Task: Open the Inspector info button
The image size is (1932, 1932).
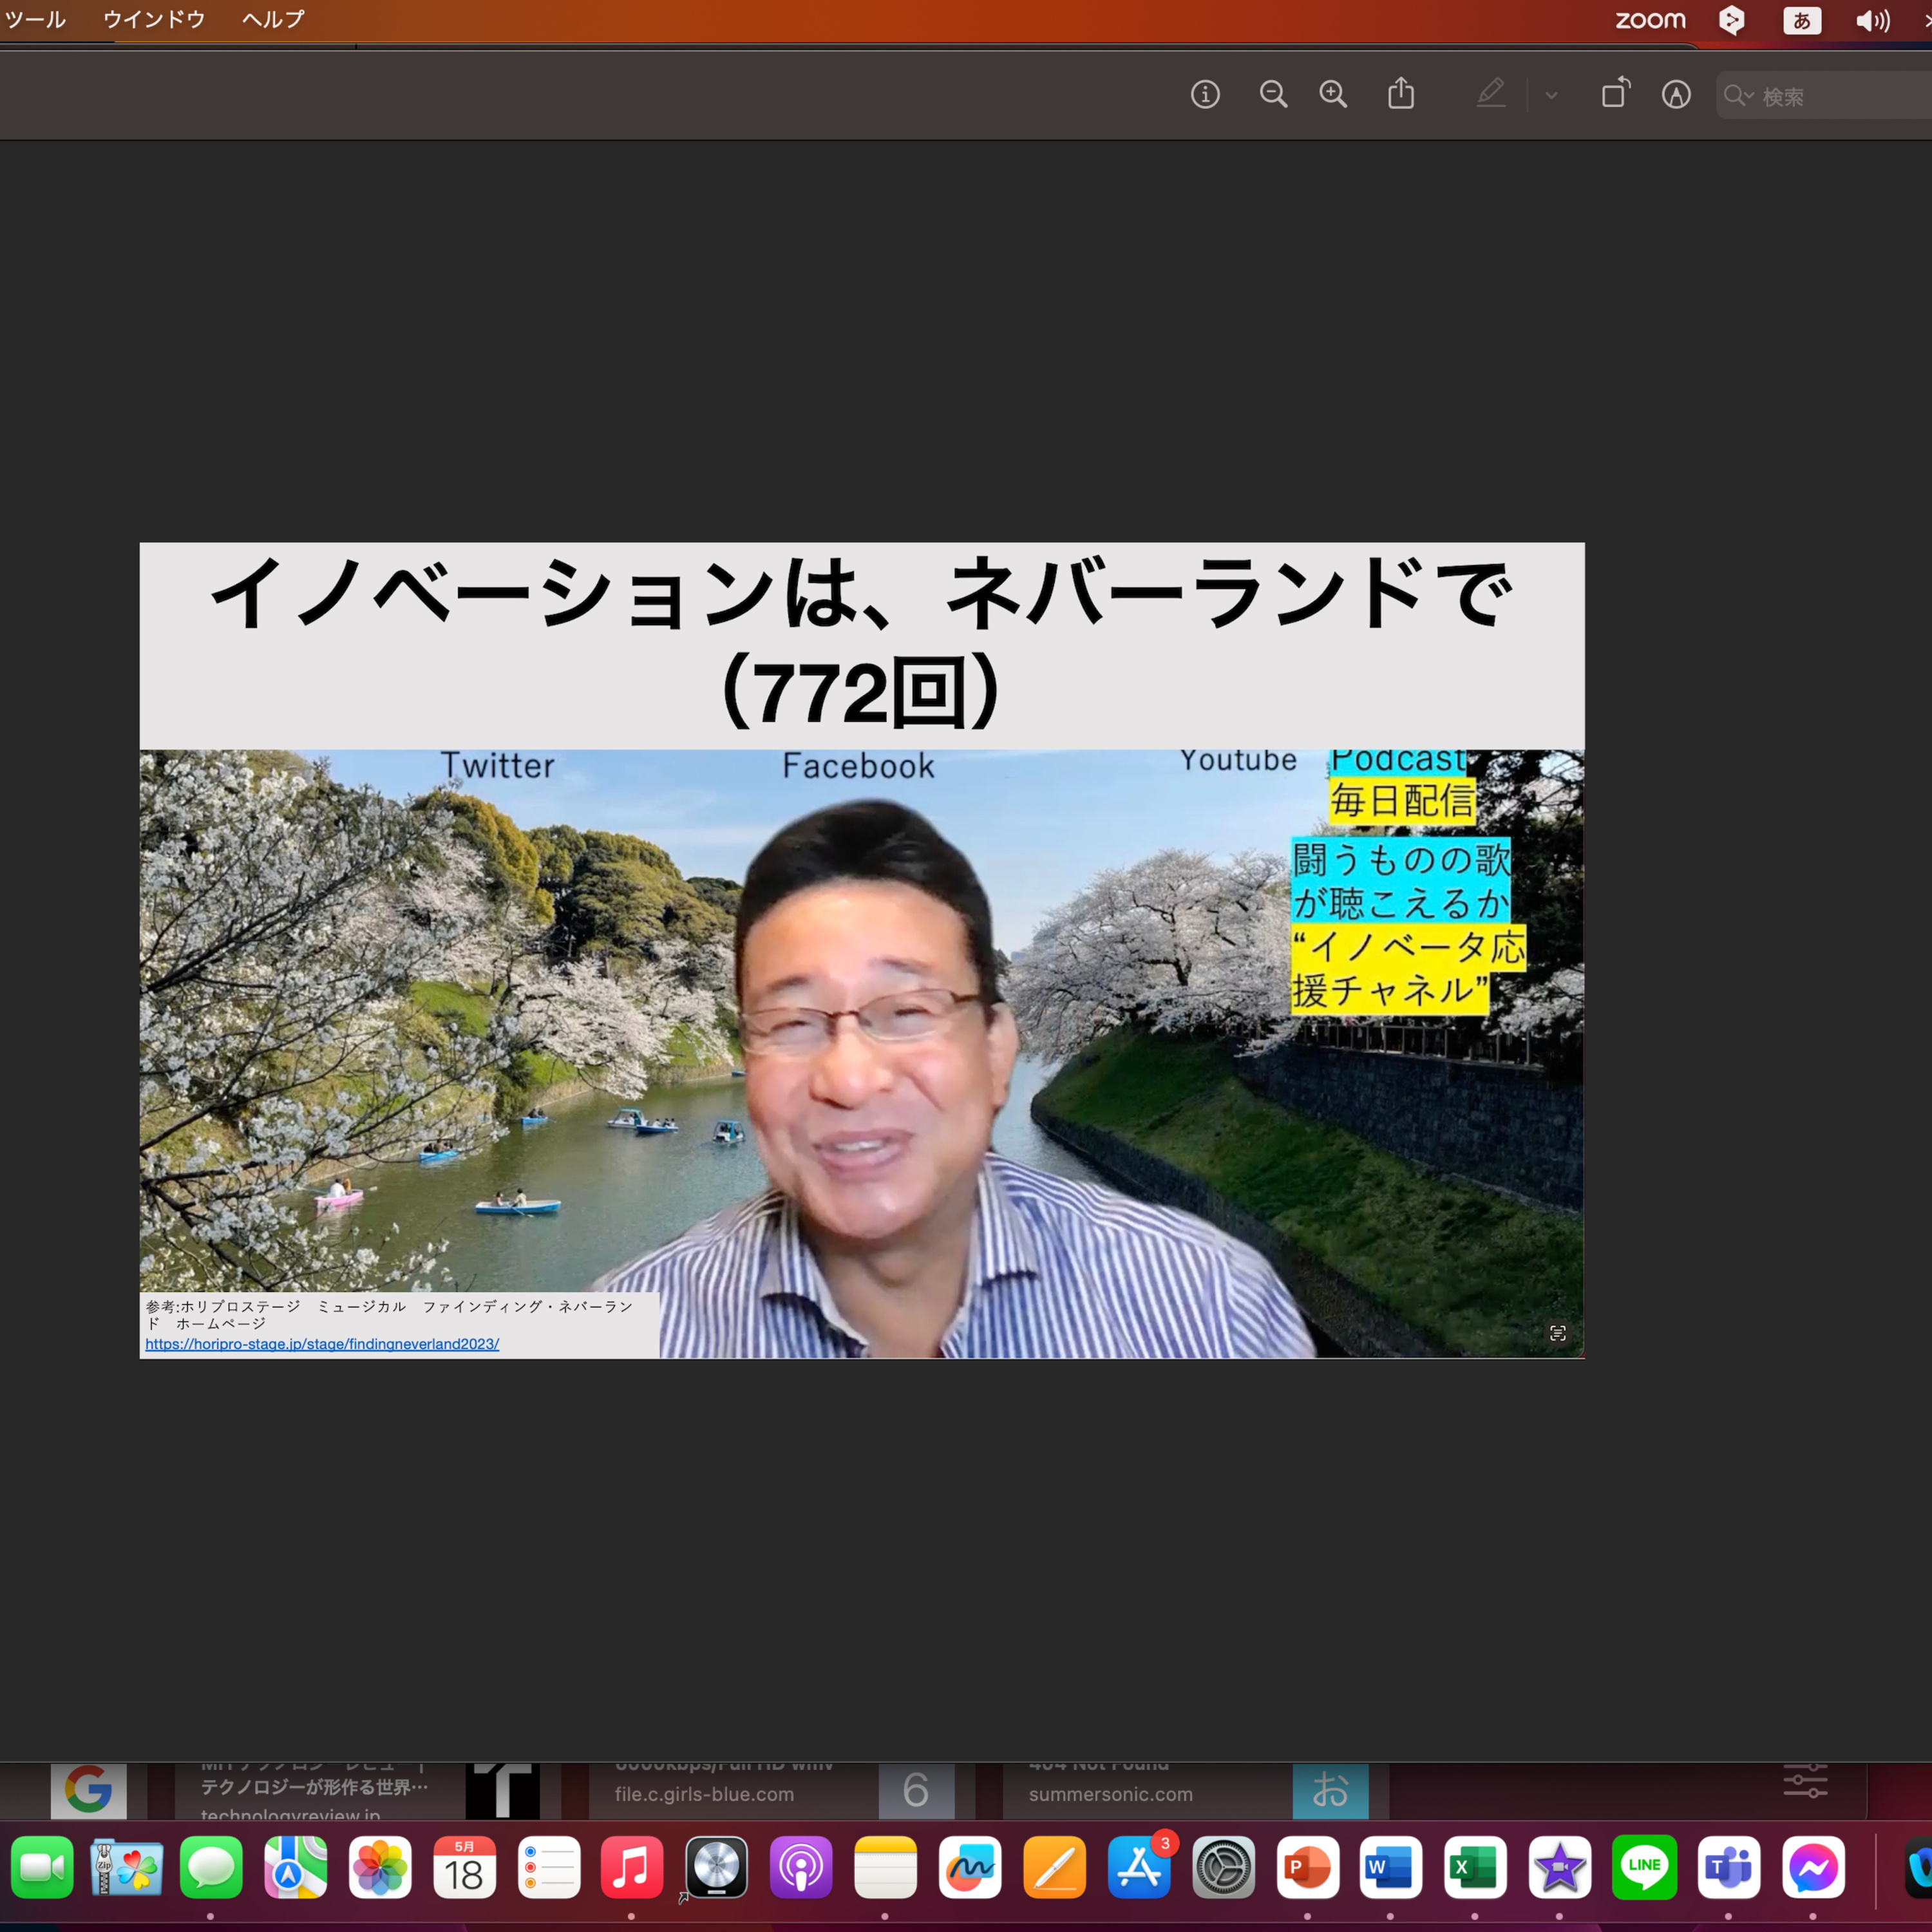Action: tap(1205, 95)
